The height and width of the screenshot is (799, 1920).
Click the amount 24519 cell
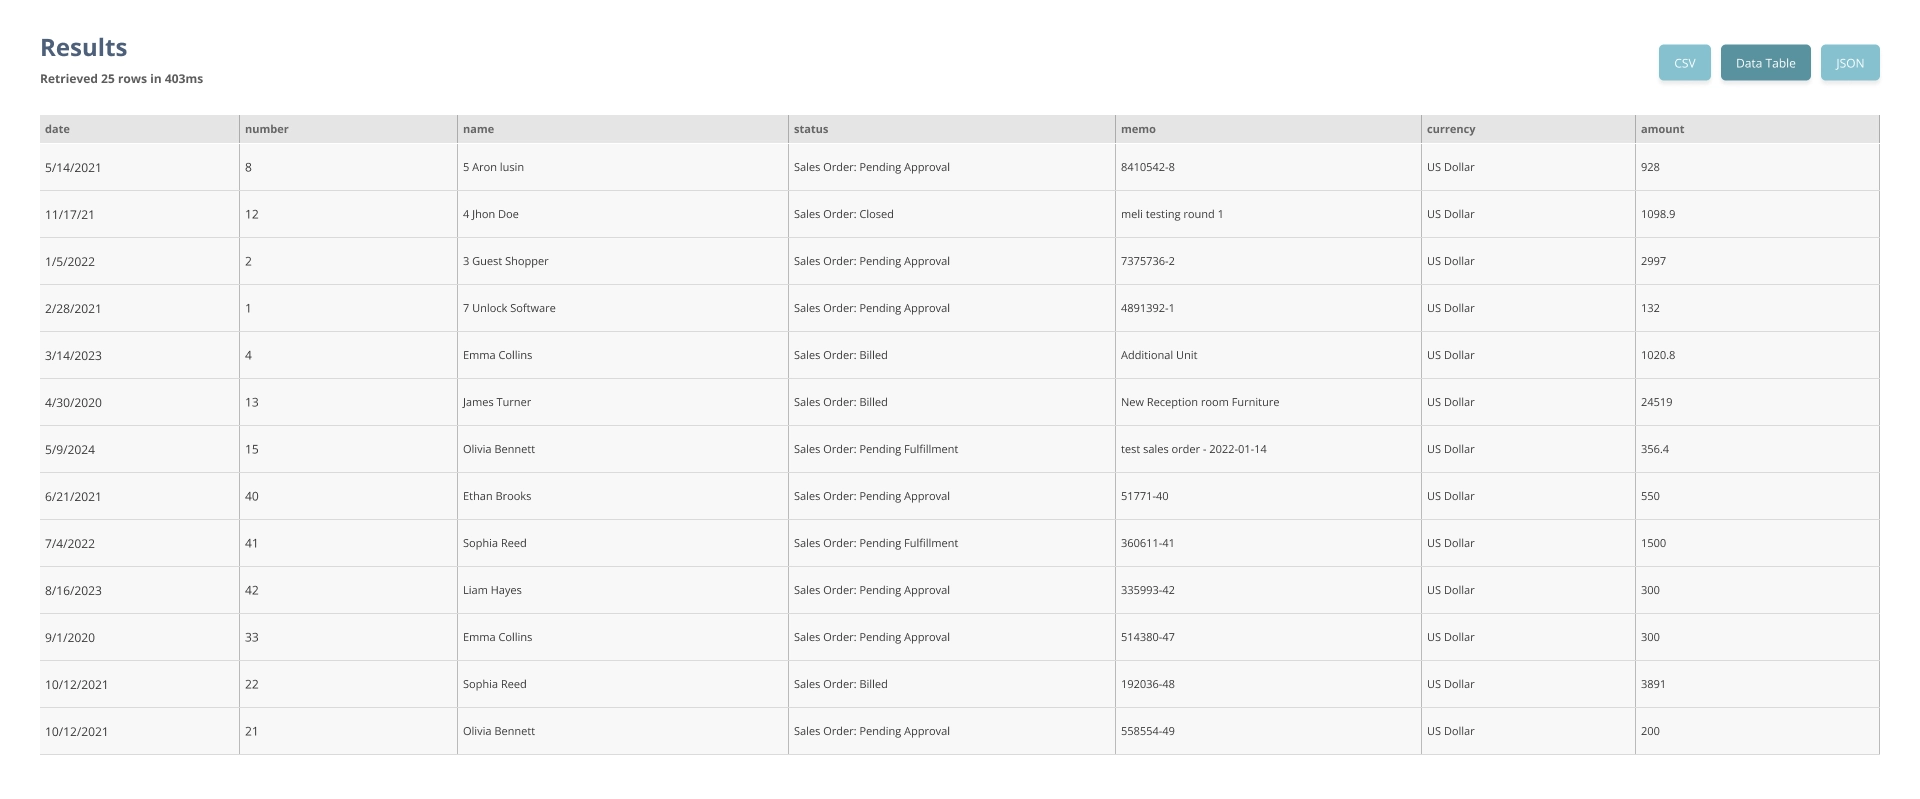click(x=1656, y=402)
